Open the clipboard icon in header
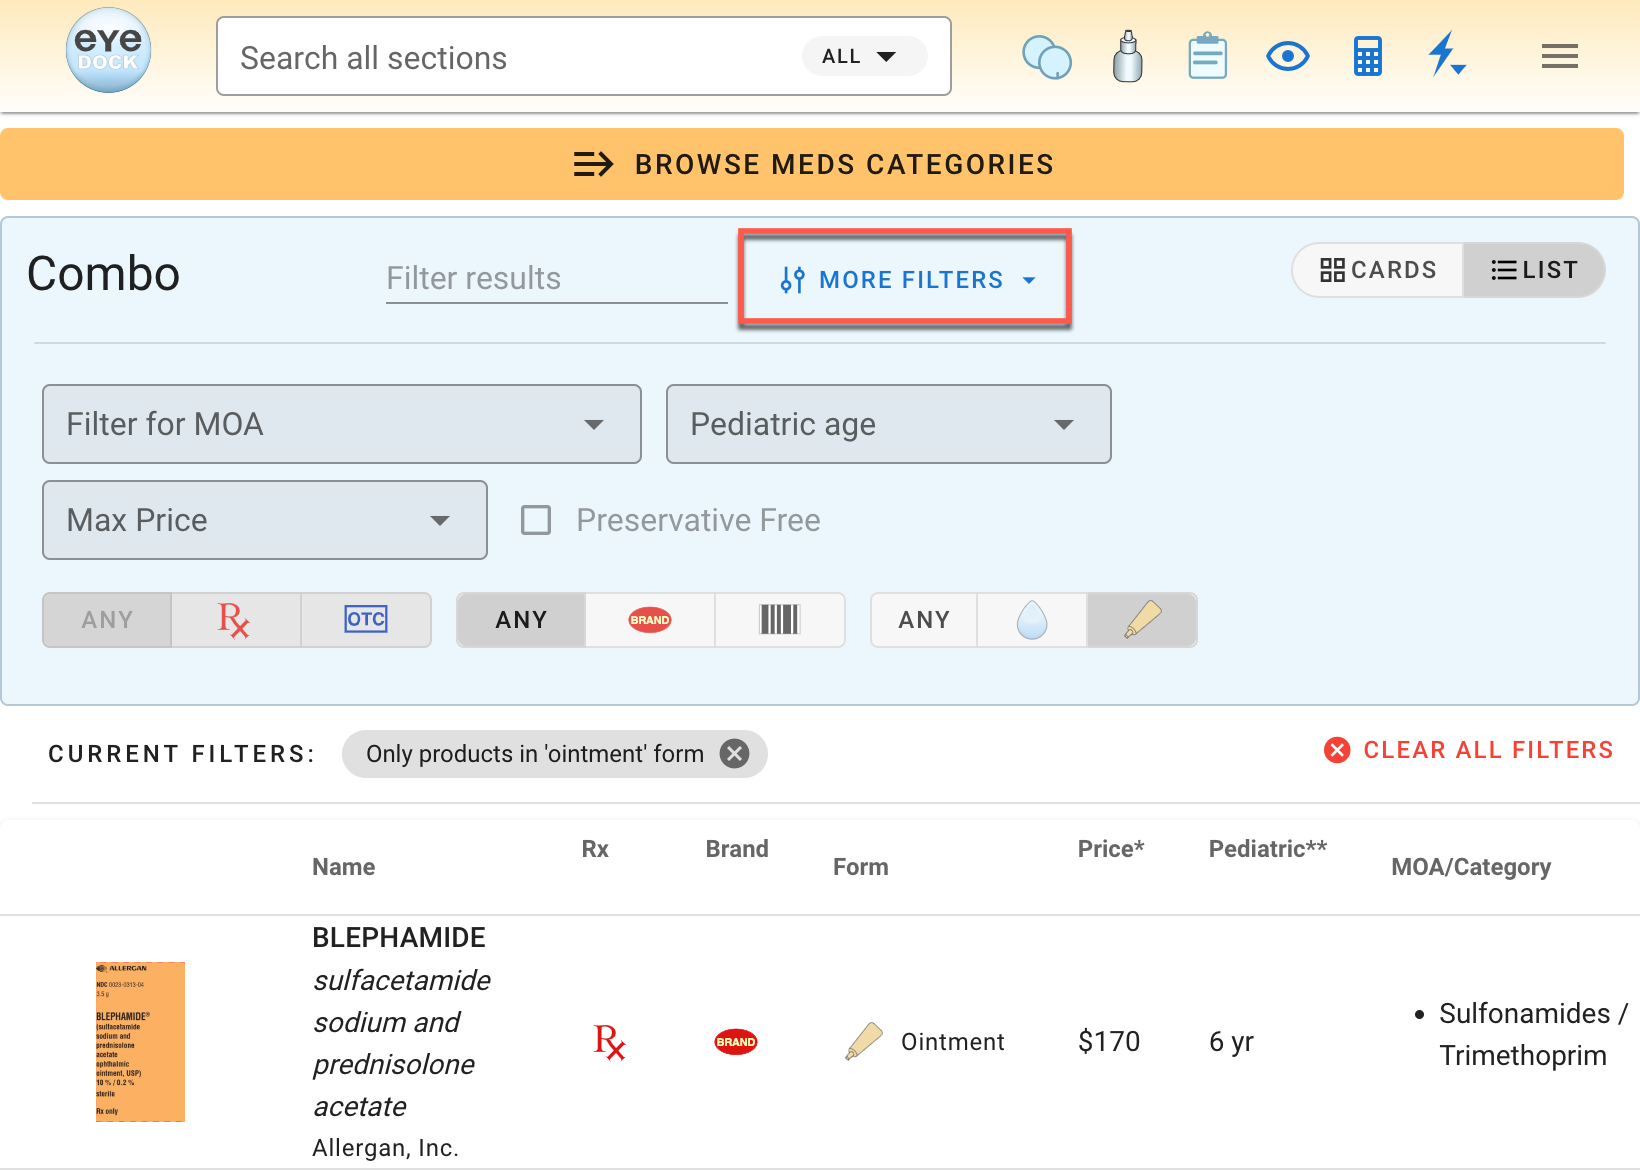 pos(1207,57)
